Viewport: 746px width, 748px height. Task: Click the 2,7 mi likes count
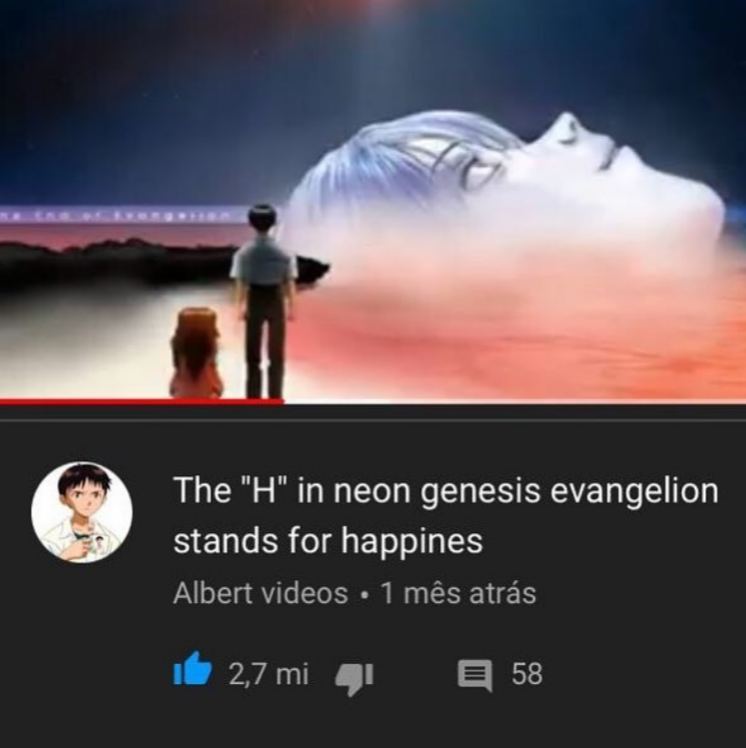coord(269,674)
